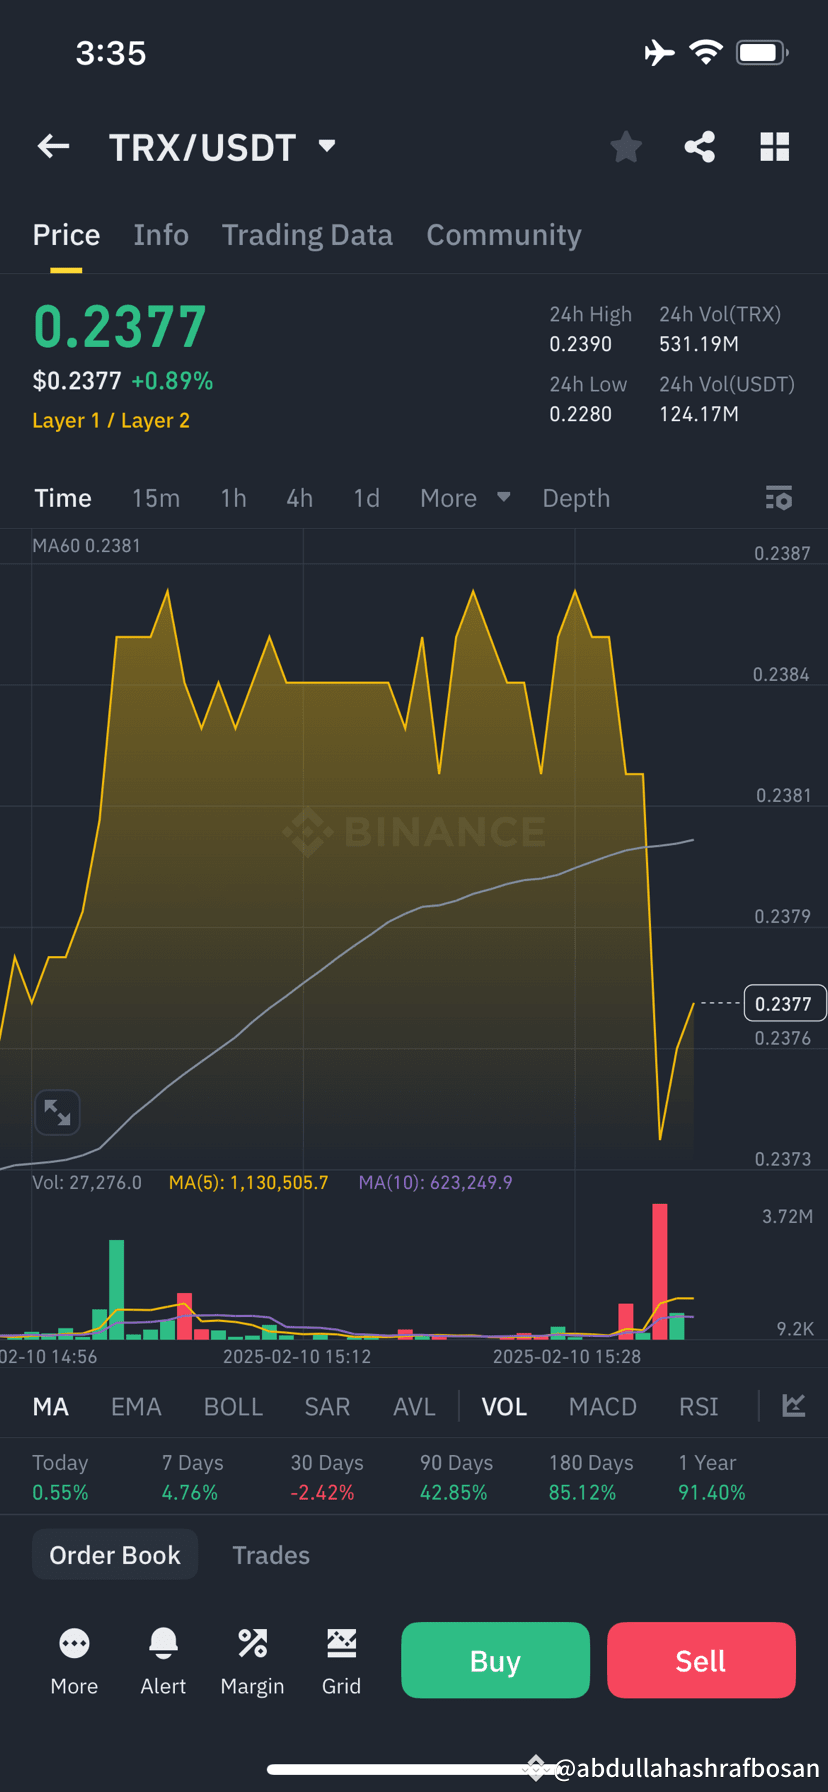Tap the back arrow to exit the chart
Image resolution: width=828 pixels, height=1792 pixels.
(52, 146)
